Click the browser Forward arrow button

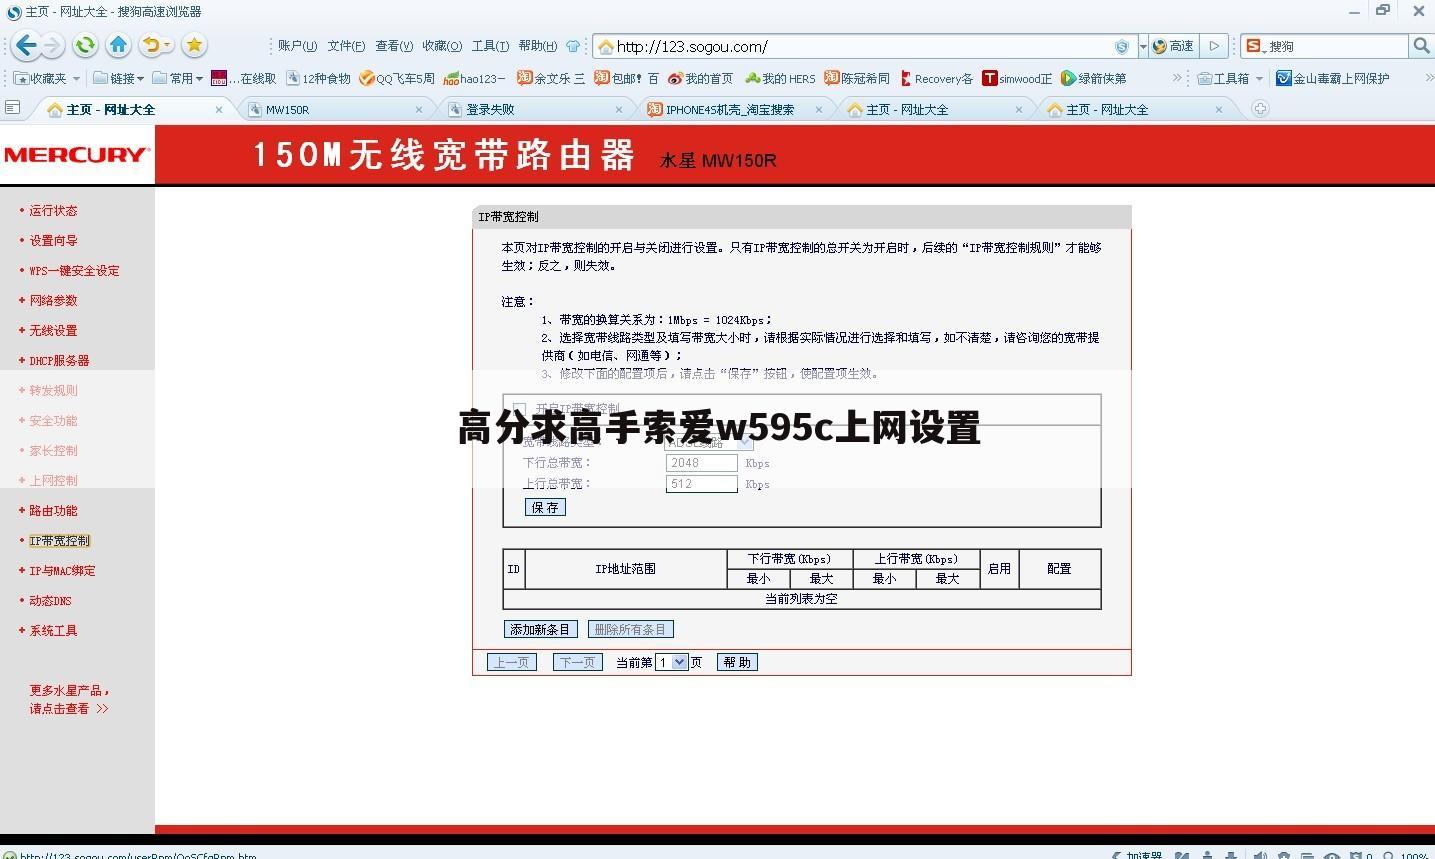[x=53, y=45]
